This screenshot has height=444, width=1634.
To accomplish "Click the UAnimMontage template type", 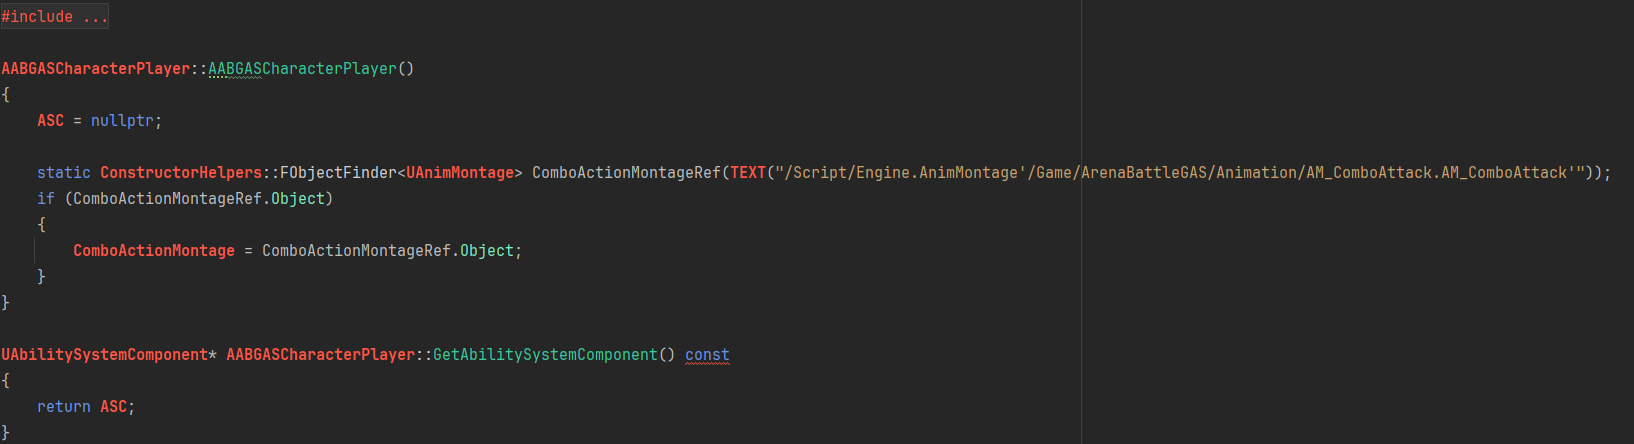I will (x=460, y=173).
